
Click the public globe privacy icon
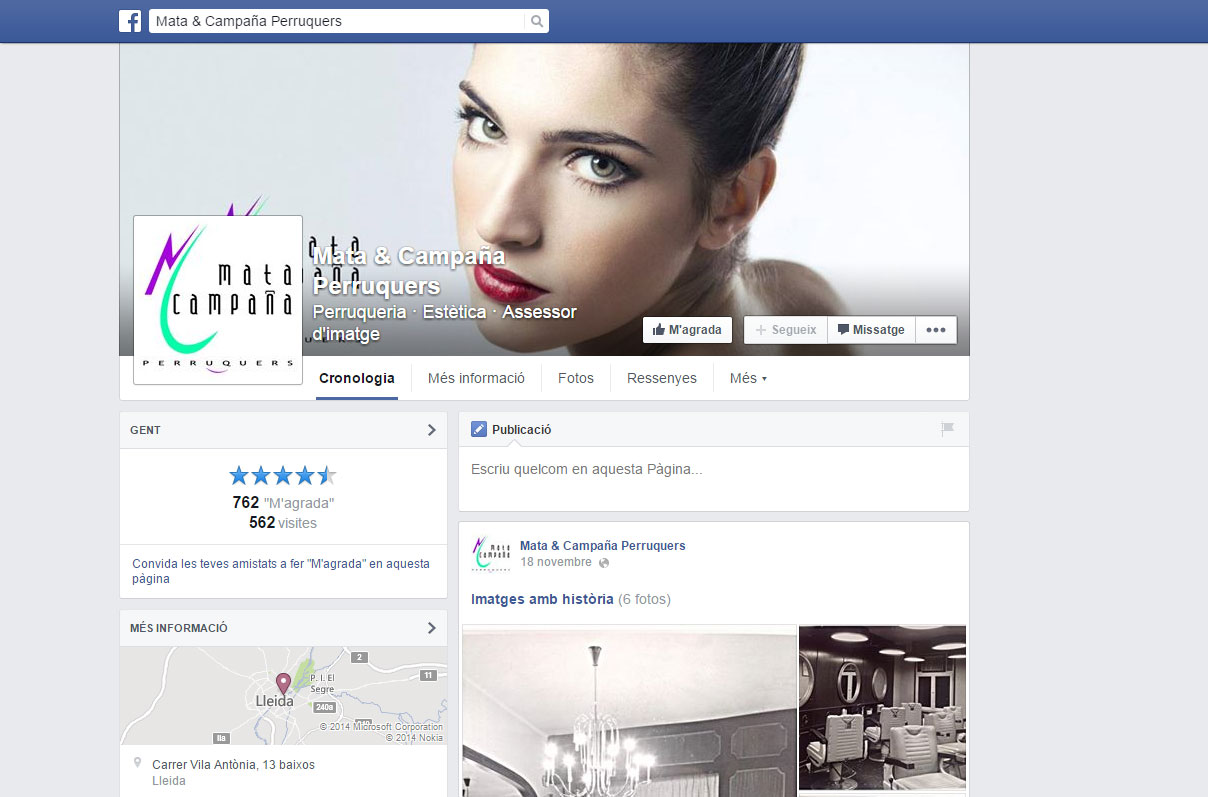click(603, 563)
